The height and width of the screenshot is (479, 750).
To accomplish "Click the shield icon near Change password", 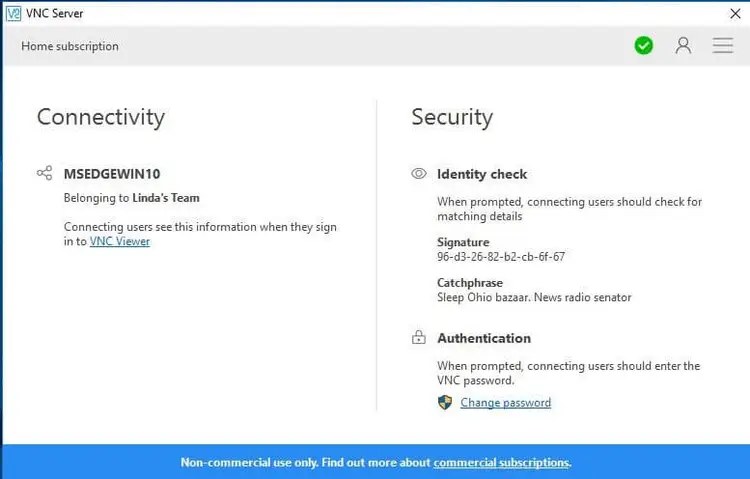I will [x=445, y=403].
